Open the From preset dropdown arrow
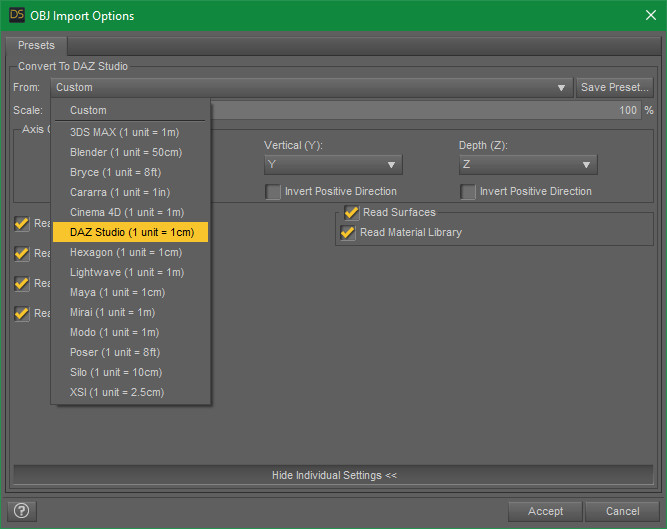 point(561,88)
